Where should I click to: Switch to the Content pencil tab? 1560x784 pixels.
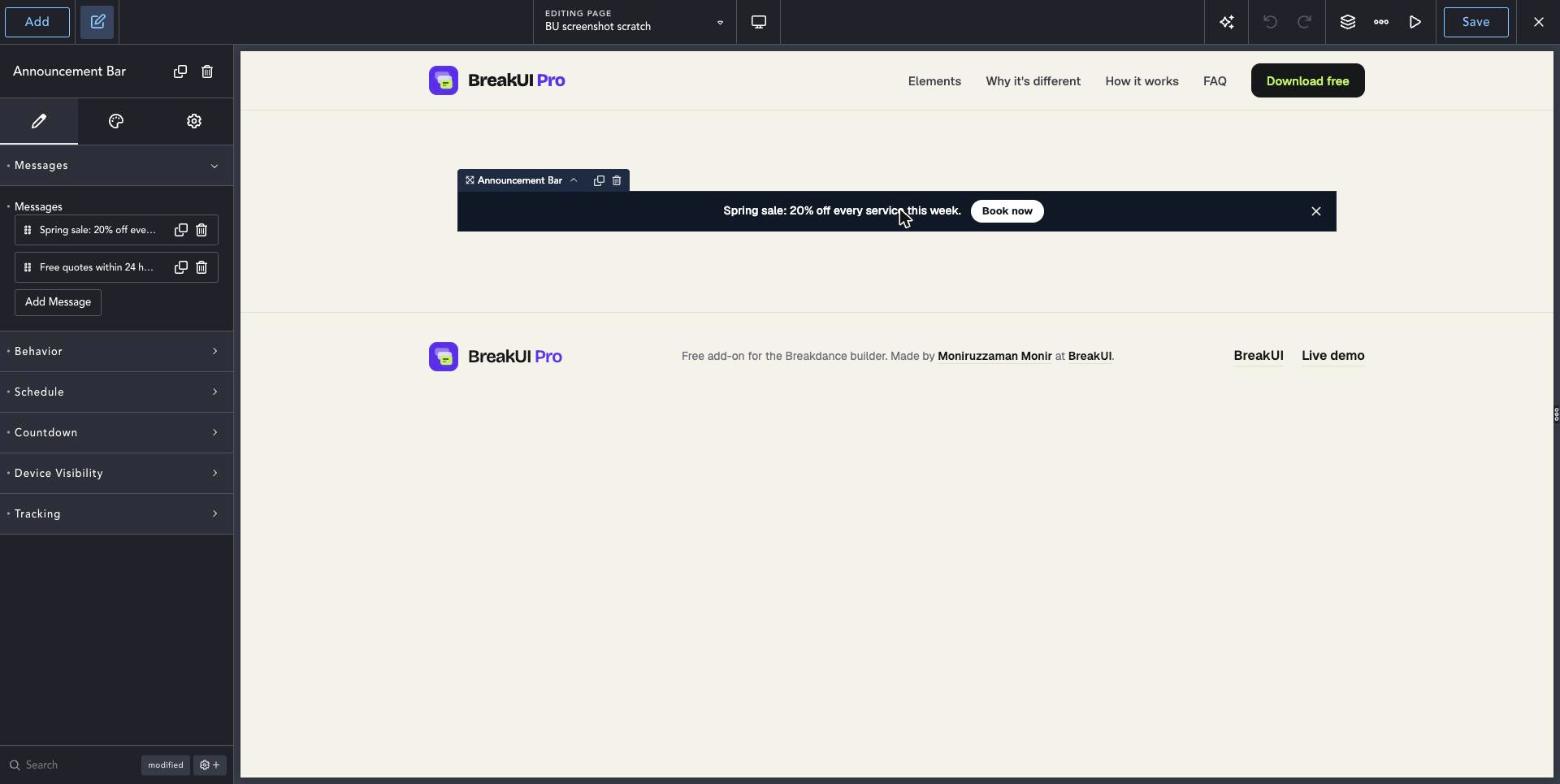(39, 121)
